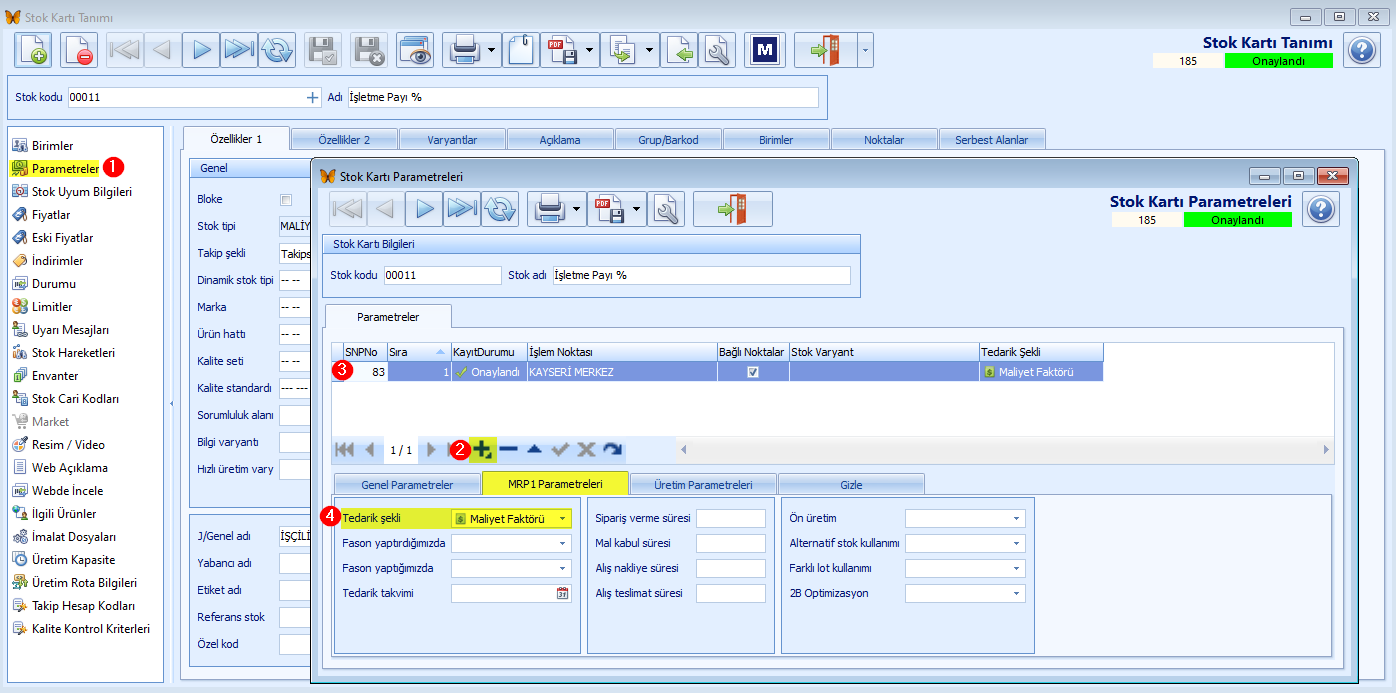Click the grid's horizontal scrollbar right arrow

coord(1326,450)
